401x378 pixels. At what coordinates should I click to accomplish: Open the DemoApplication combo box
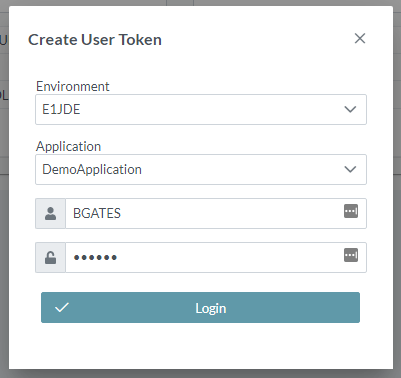[x=201, y=169]
